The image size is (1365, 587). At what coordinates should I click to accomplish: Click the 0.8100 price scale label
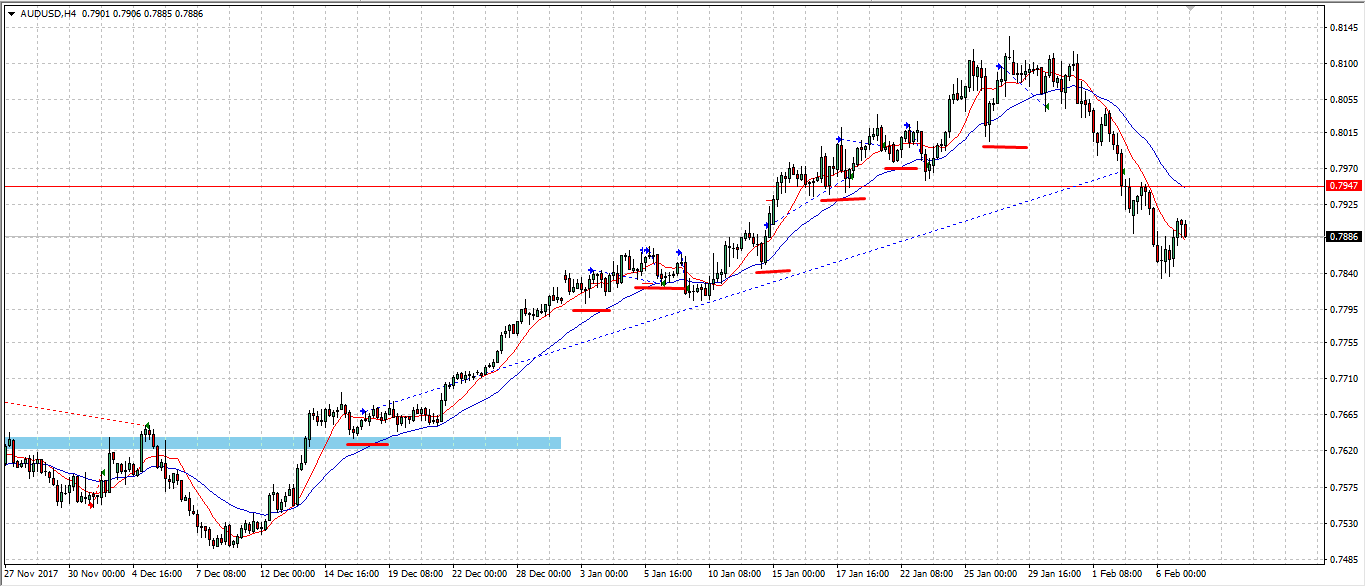(x=1345, y=64)
